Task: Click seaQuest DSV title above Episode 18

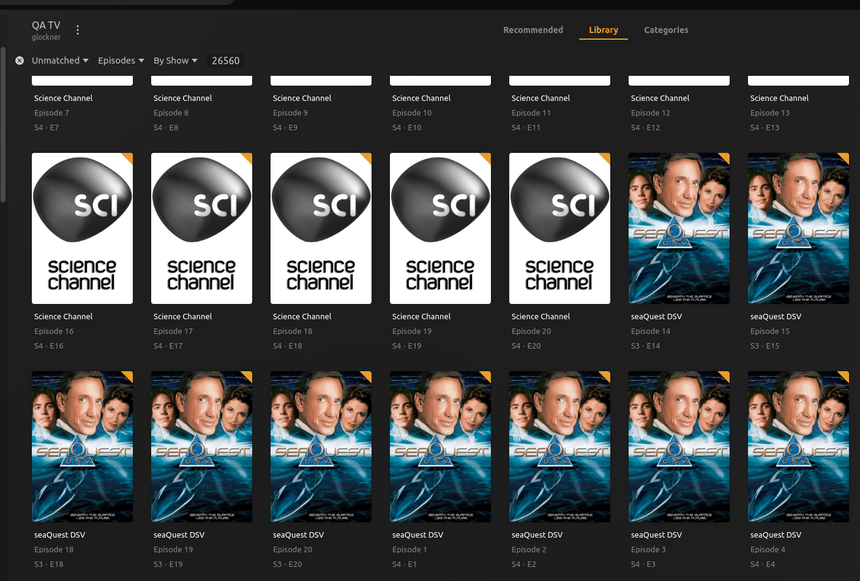Action: coord(59,535)
